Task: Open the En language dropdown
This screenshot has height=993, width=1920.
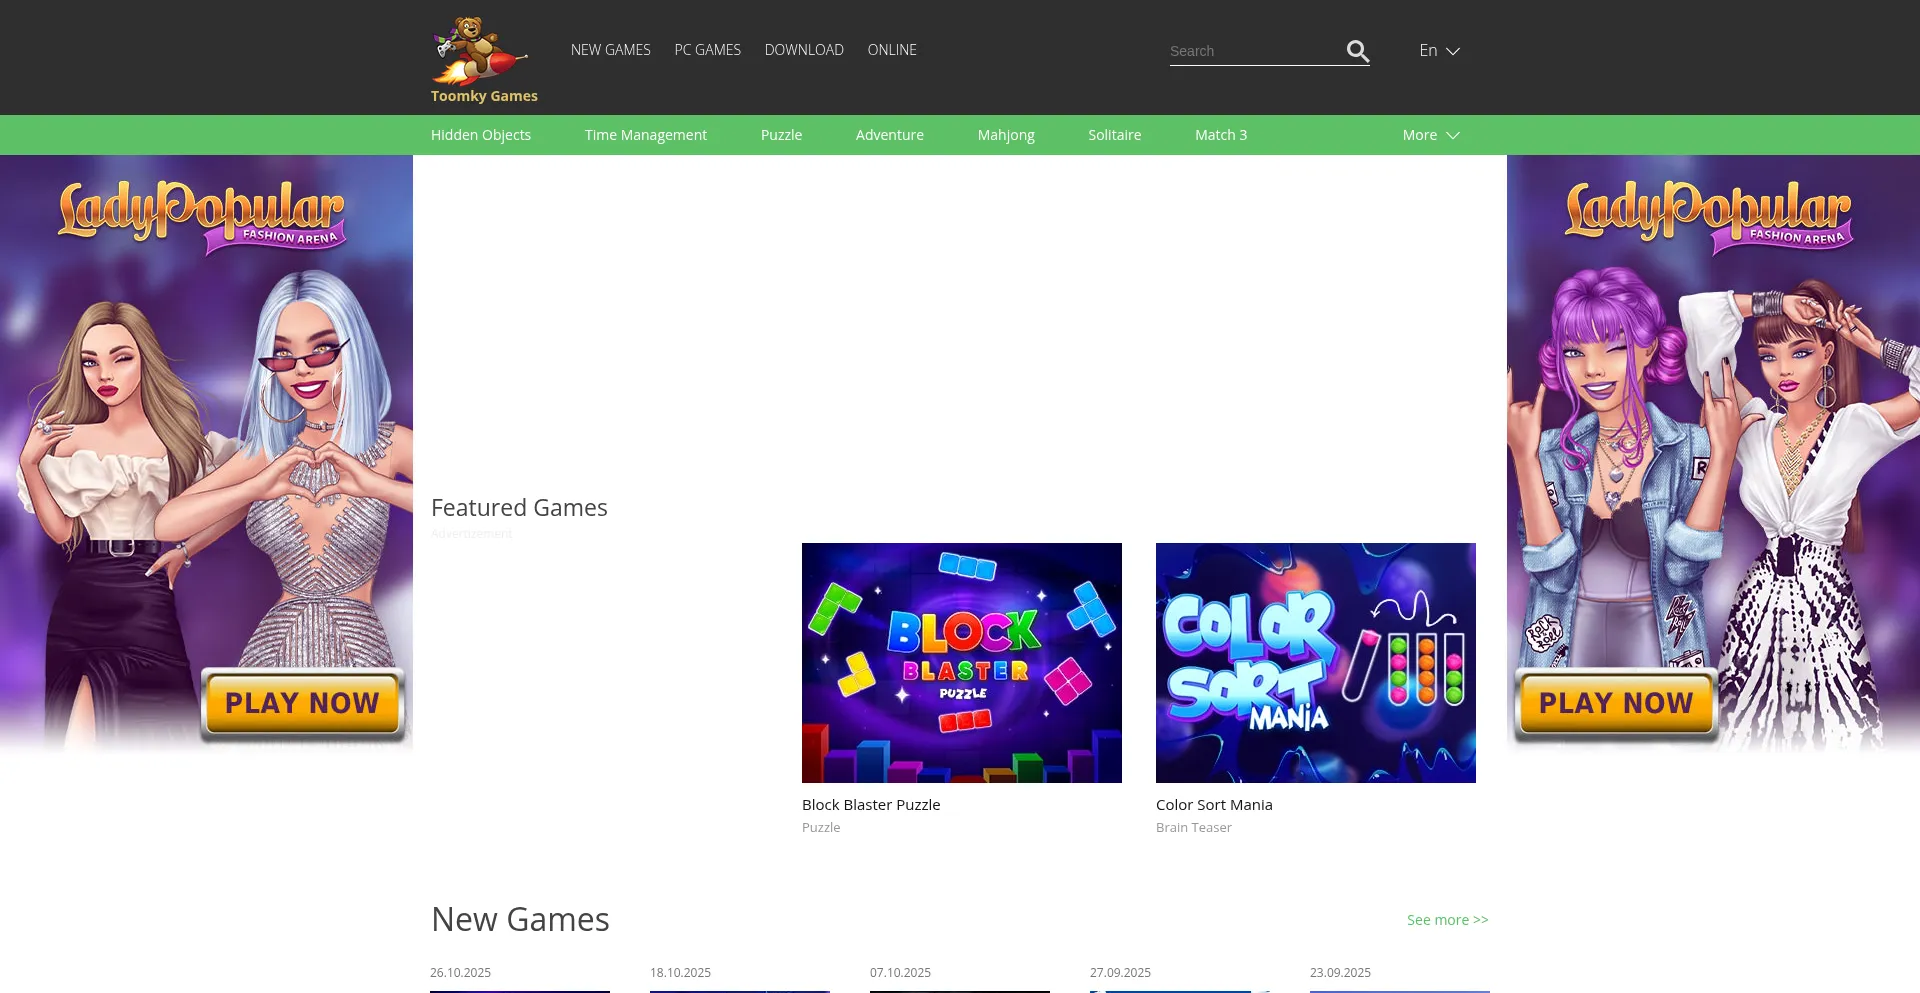Action: 1439,51
